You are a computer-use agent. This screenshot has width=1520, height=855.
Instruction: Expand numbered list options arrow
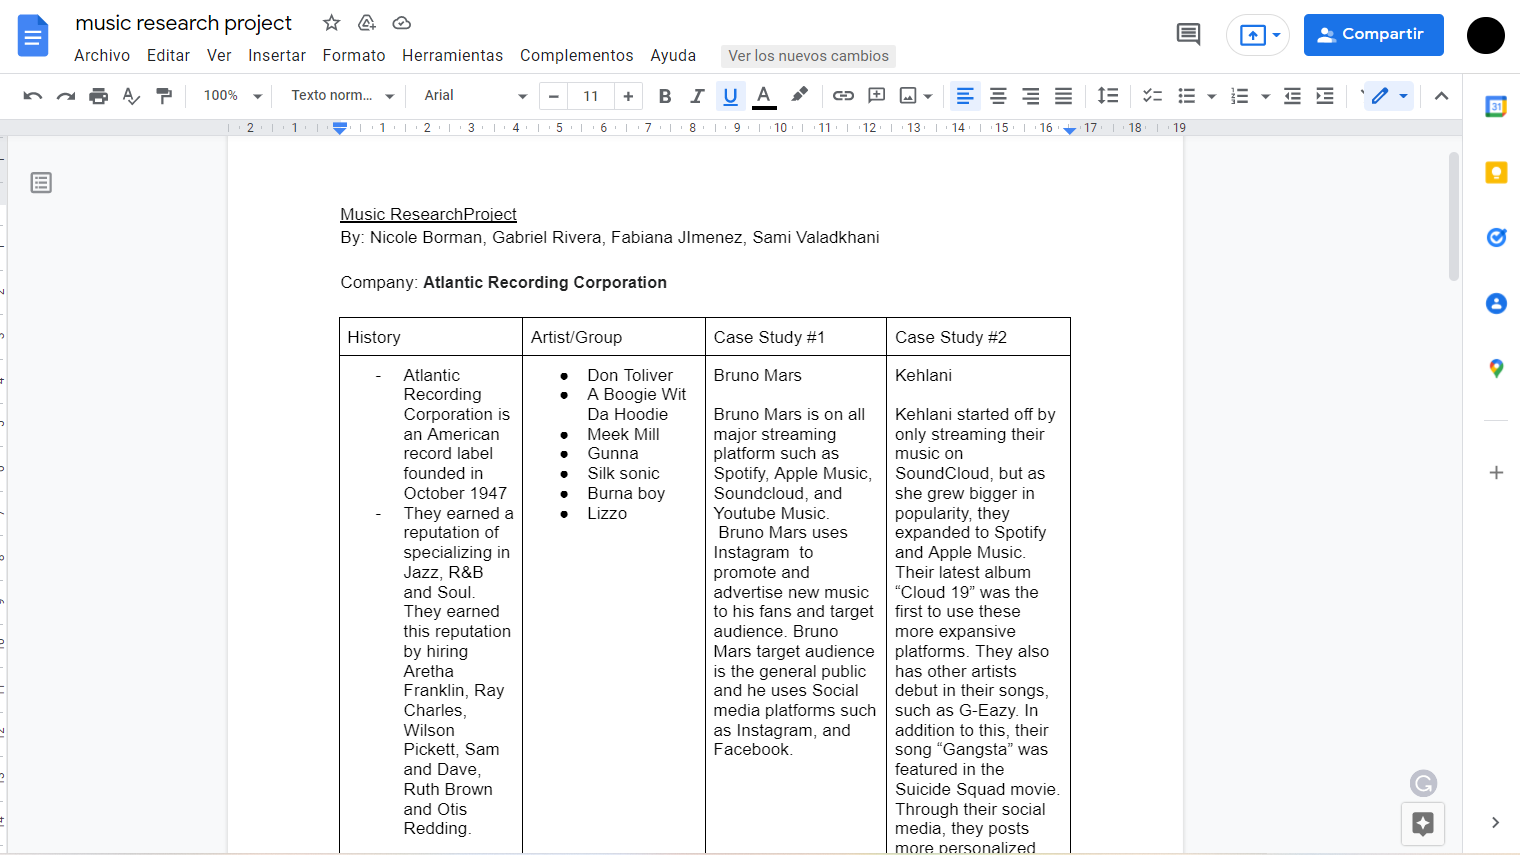pos(1265,96)
